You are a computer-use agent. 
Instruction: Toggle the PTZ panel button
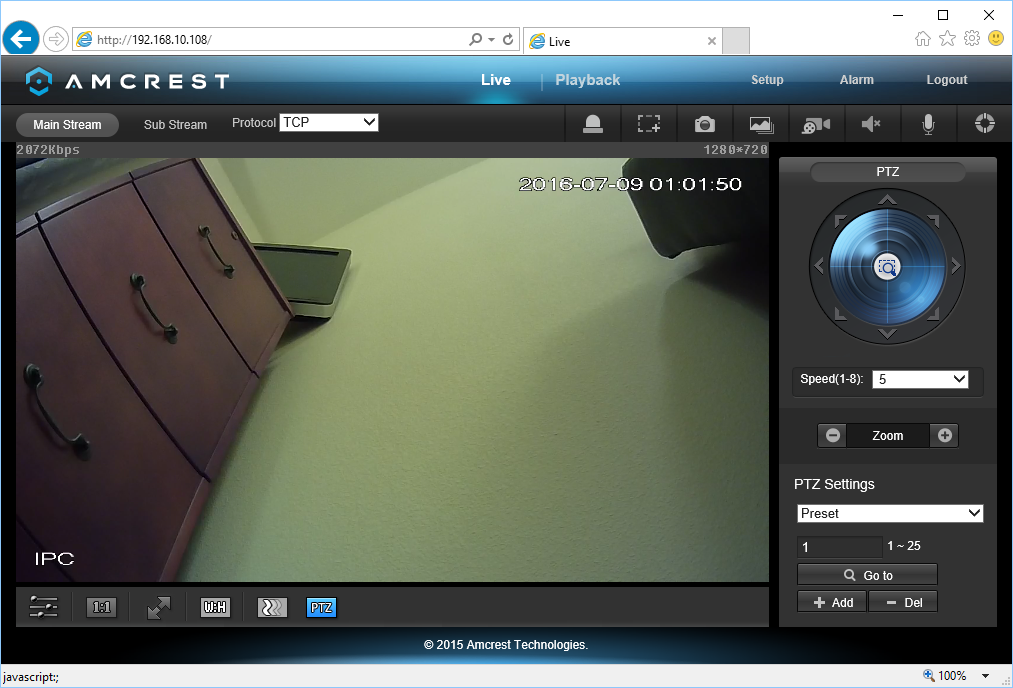click(321, 607)
